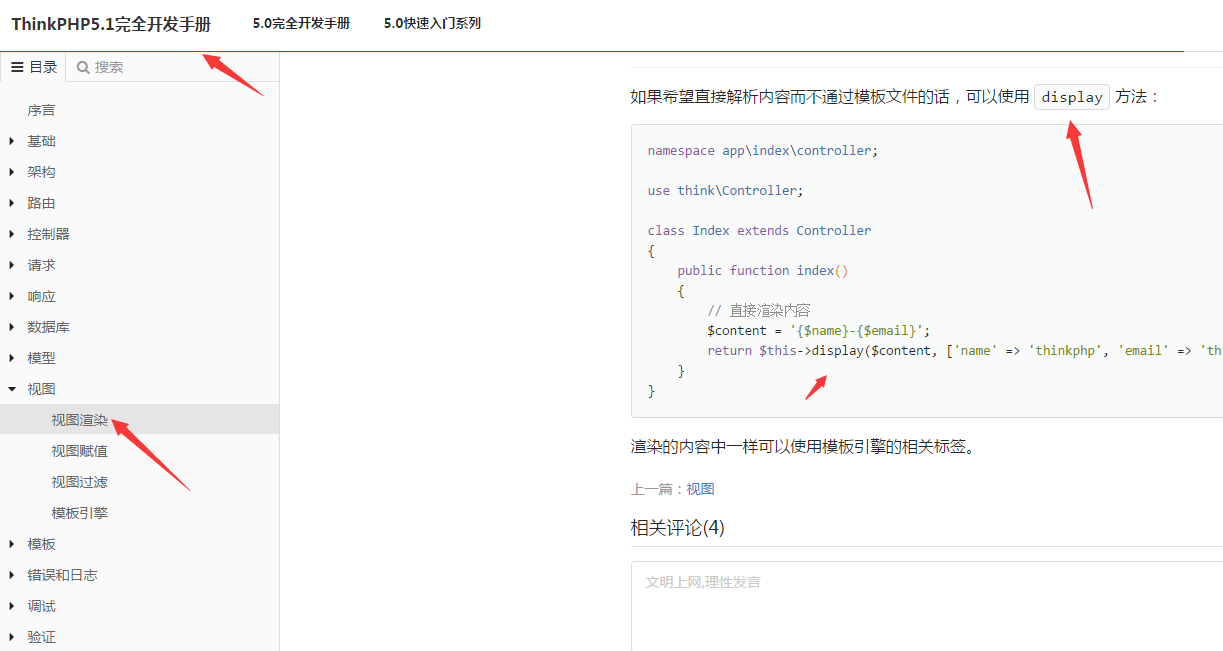This screenshot has height=651, width=1223.
Task: Expand the 基础 tree section
Action: point(11,141)
